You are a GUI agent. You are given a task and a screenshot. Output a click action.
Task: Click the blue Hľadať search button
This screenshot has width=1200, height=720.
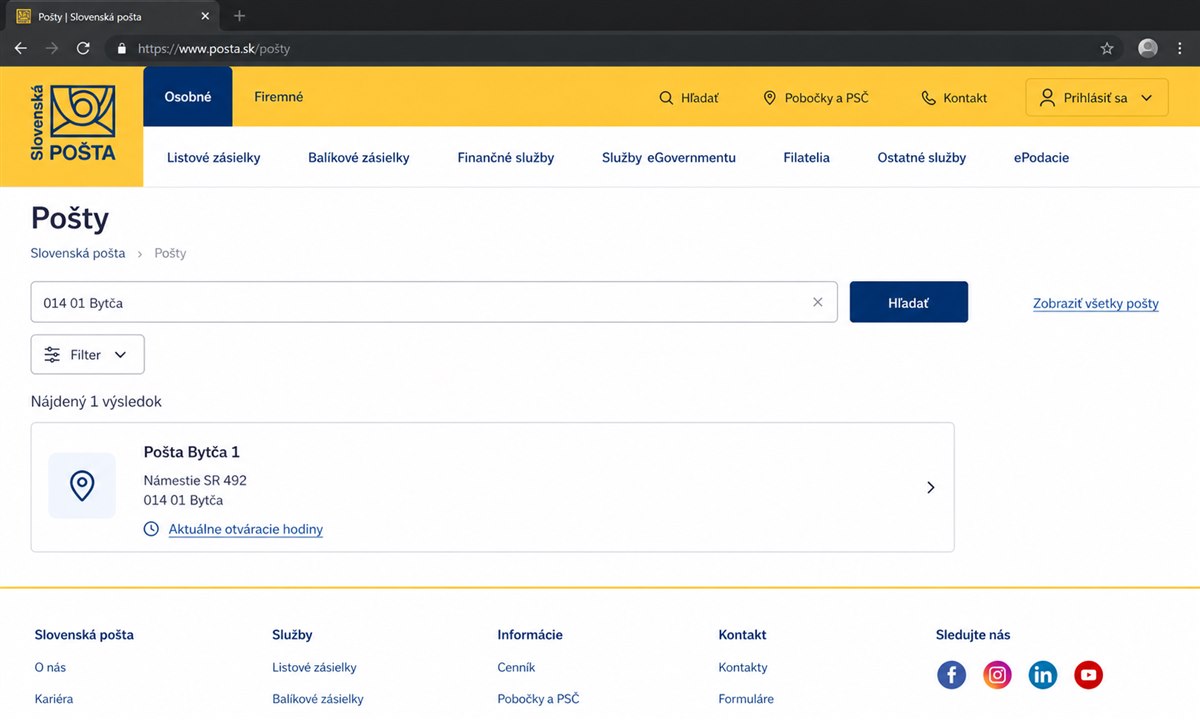click(909, 302)
